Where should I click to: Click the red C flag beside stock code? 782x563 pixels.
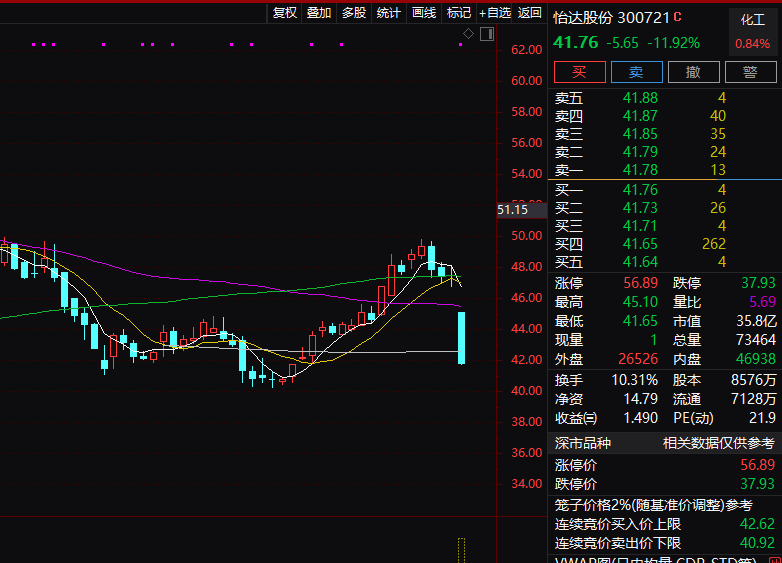[x=677, y=17]
